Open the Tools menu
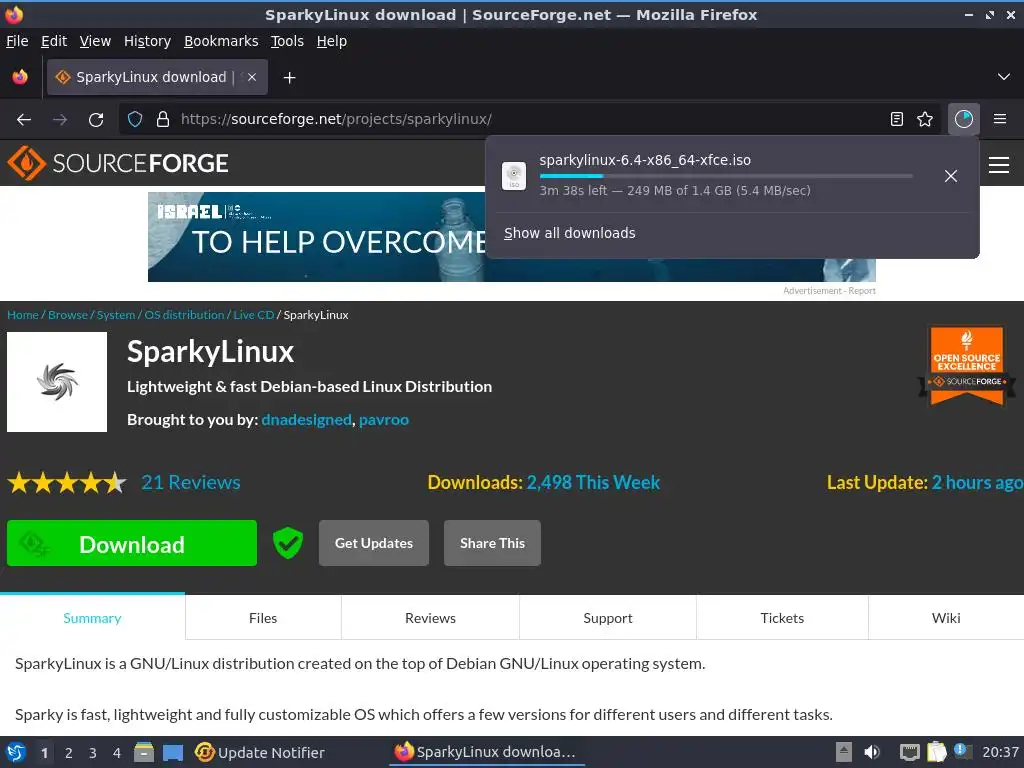 pos(287,41)
